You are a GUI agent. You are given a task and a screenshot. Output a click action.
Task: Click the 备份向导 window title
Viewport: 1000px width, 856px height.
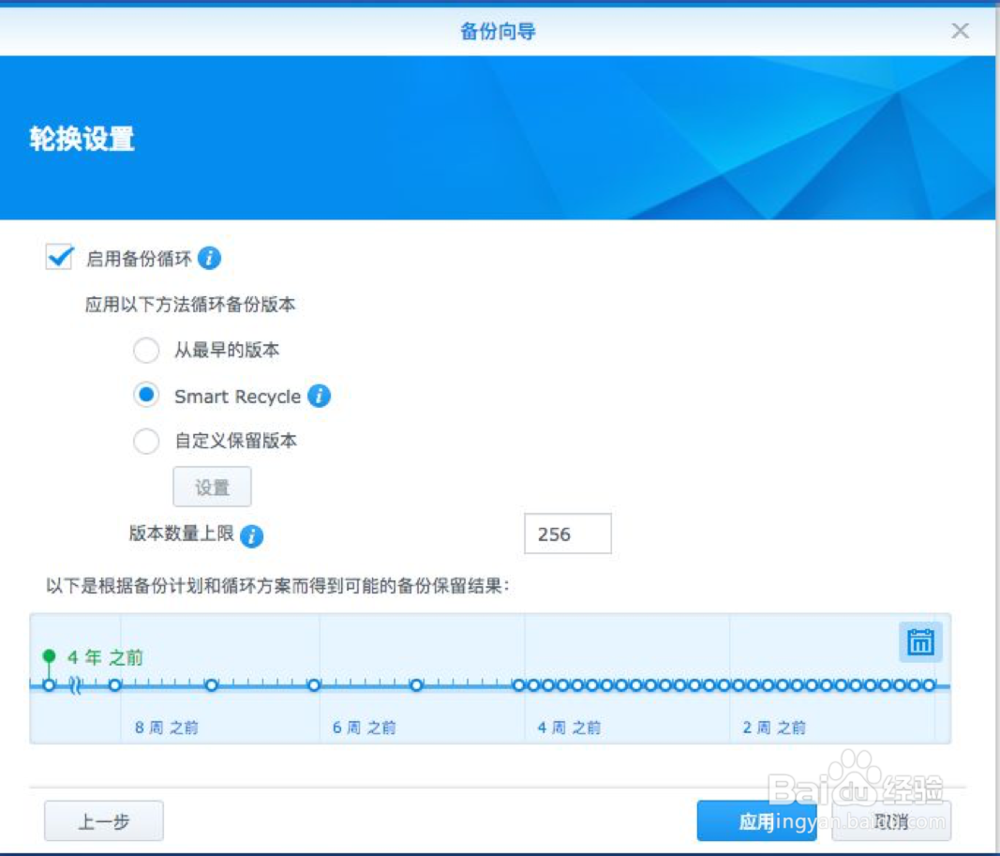pyautogui.click(x=498, y=31)
